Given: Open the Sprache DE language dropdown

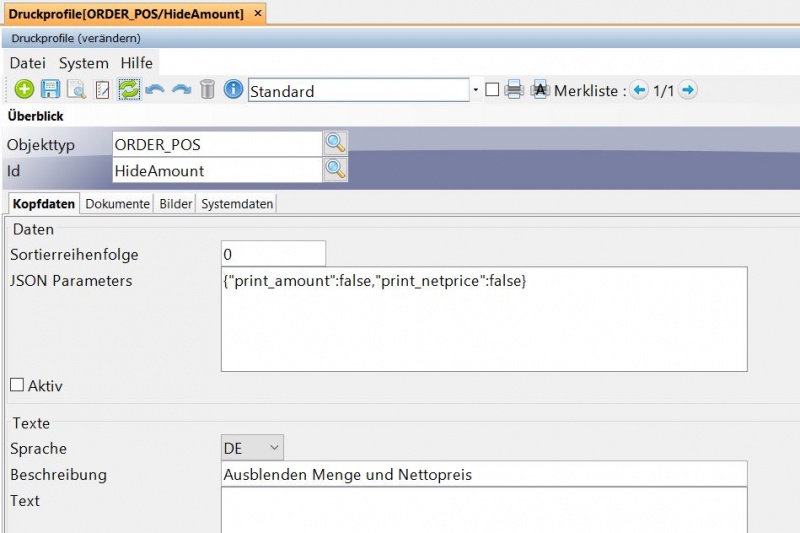Looking at the screenshot, I should coord(253,448).
